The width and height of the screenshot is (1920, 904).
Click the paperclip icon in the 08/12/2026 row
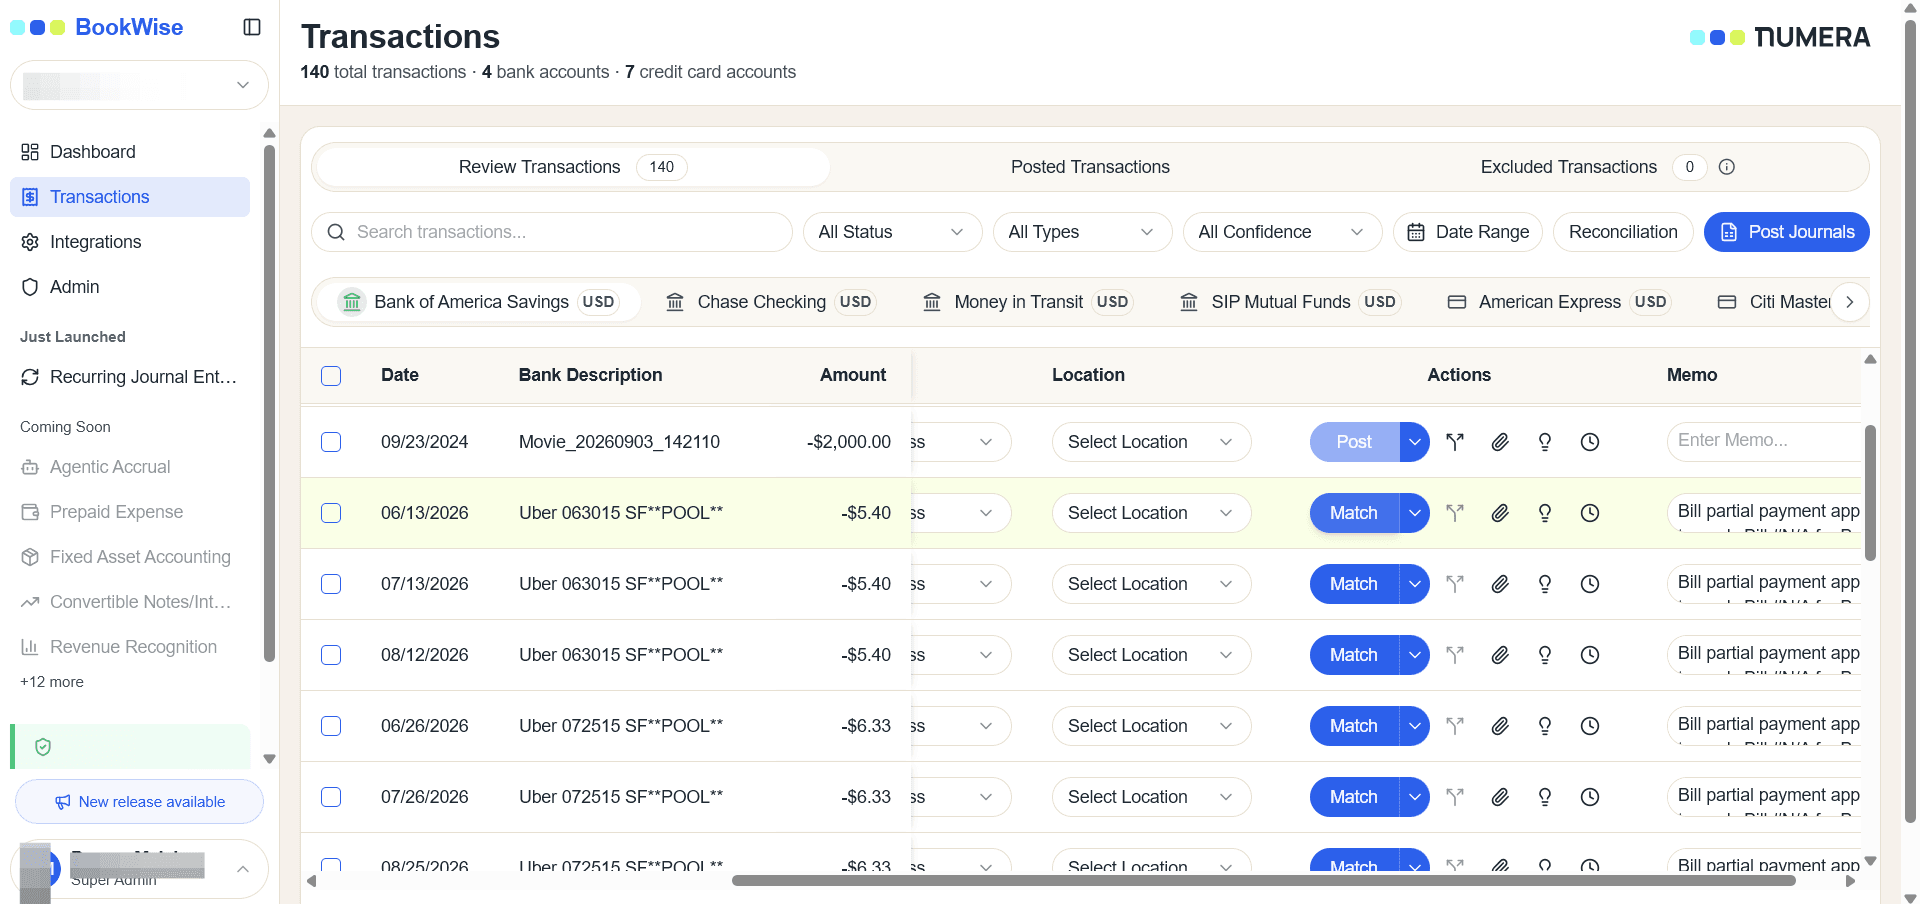coord(1500,655)
